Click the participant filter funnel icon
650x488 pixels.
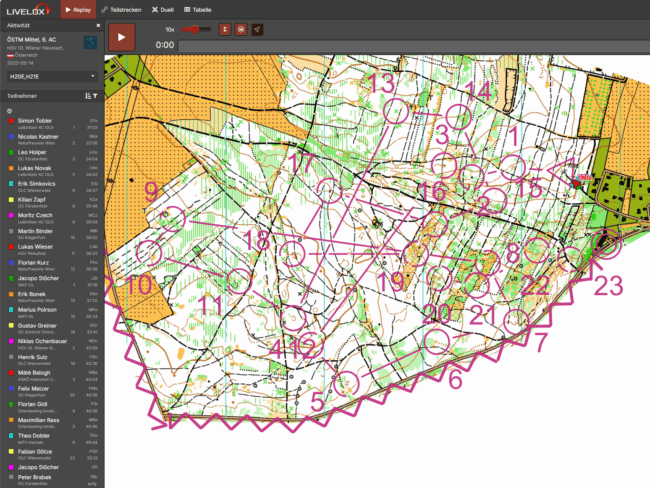pos(96,96)
